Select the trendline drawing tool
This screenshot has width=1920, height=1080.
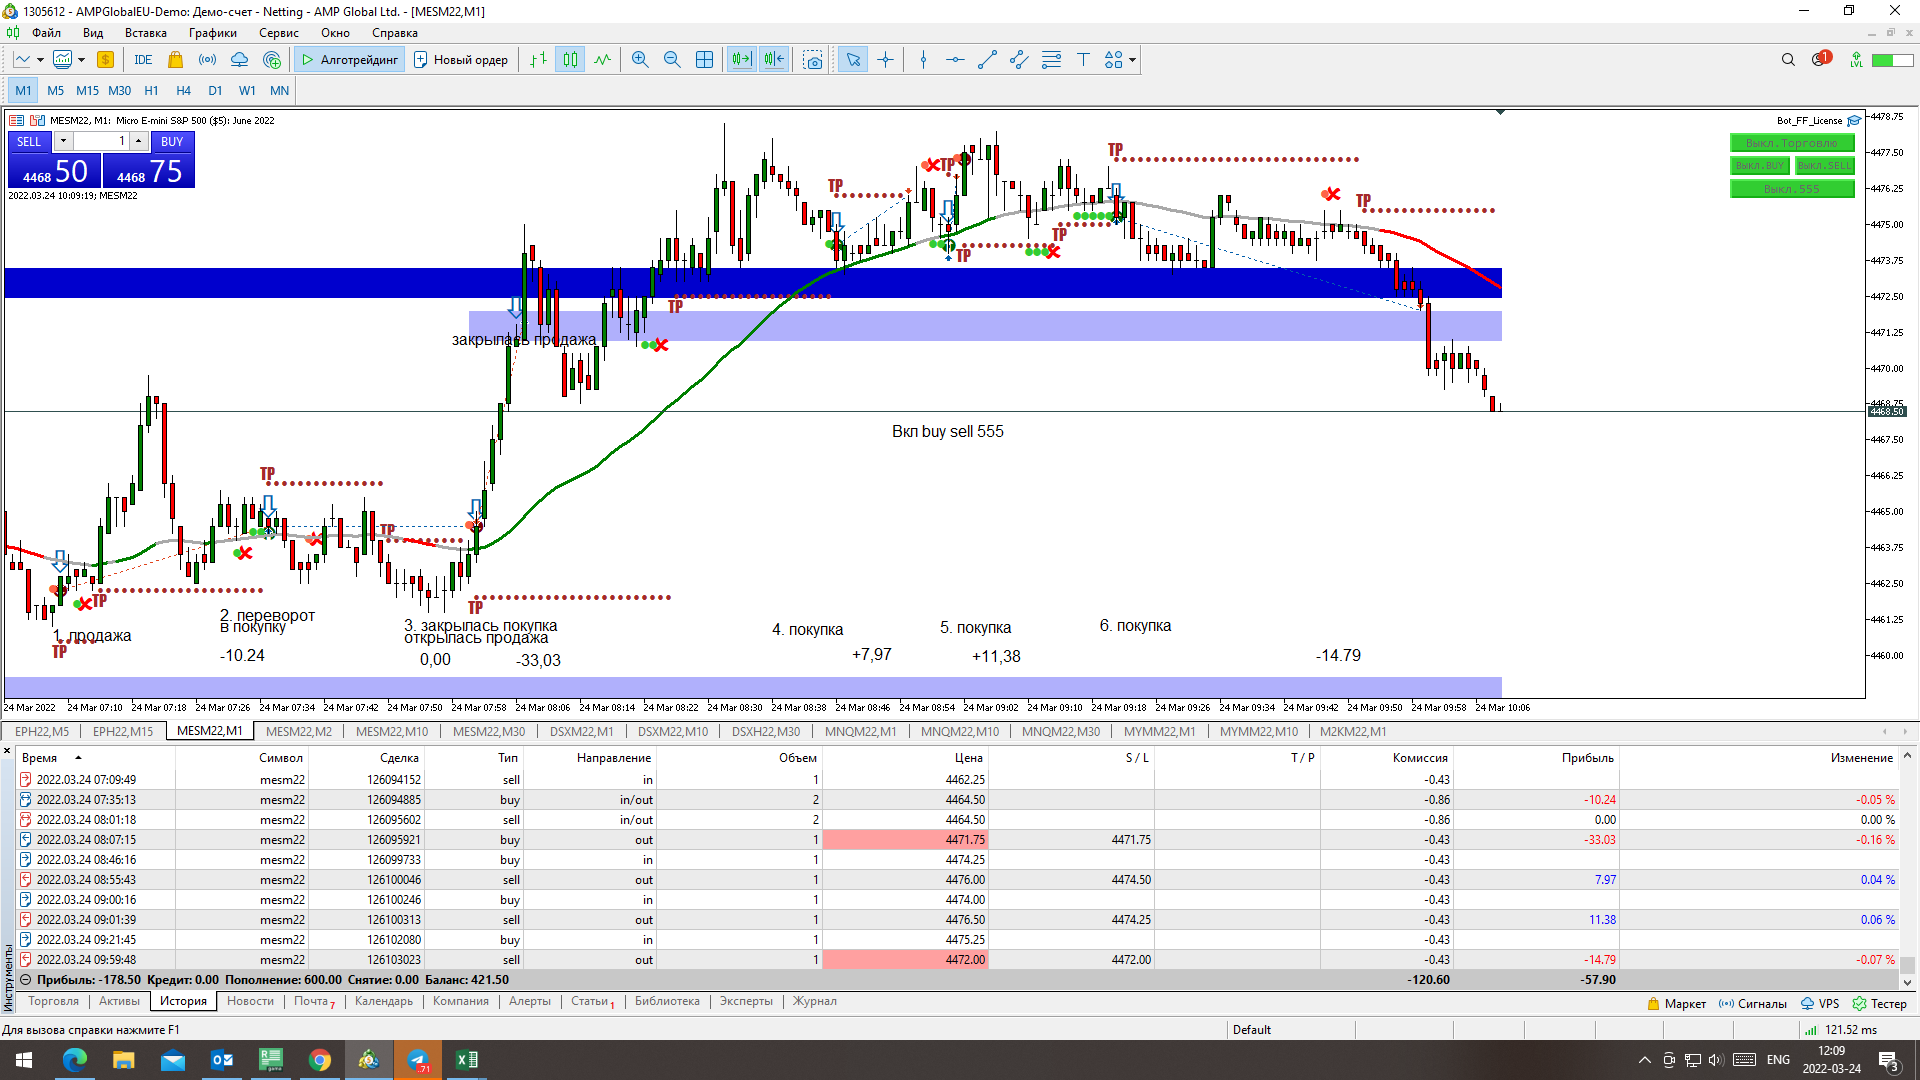pos(987,60)
